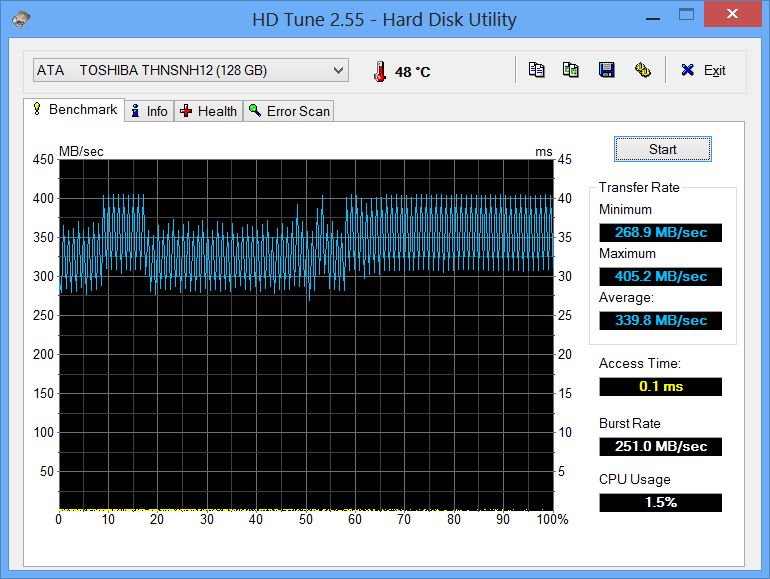Screen dimensions: 770x579
Task: Open options with the yellow gears icon
Action: (642, 70)
